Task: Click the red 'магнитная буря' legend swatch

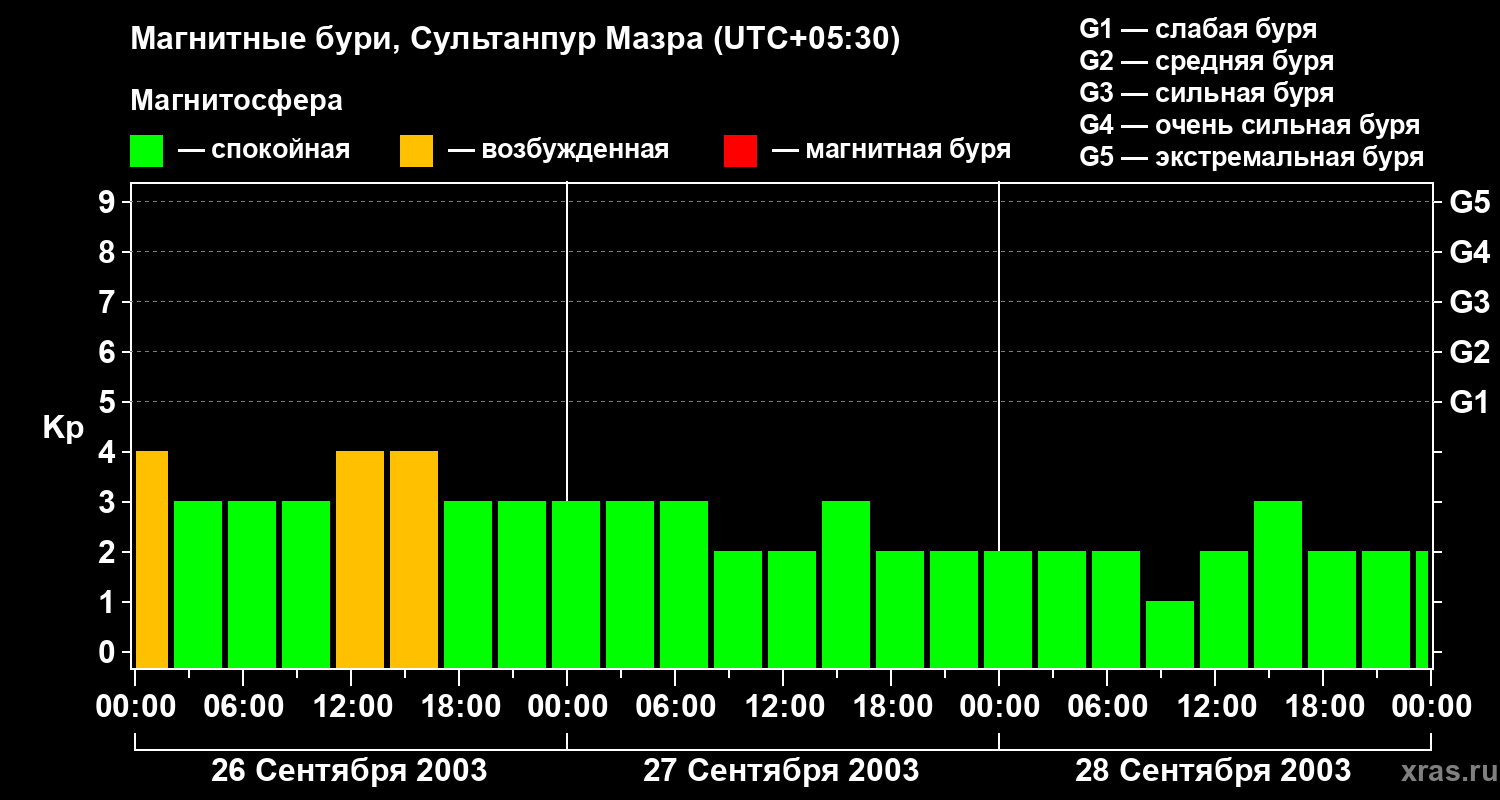Action: [740, 151]
